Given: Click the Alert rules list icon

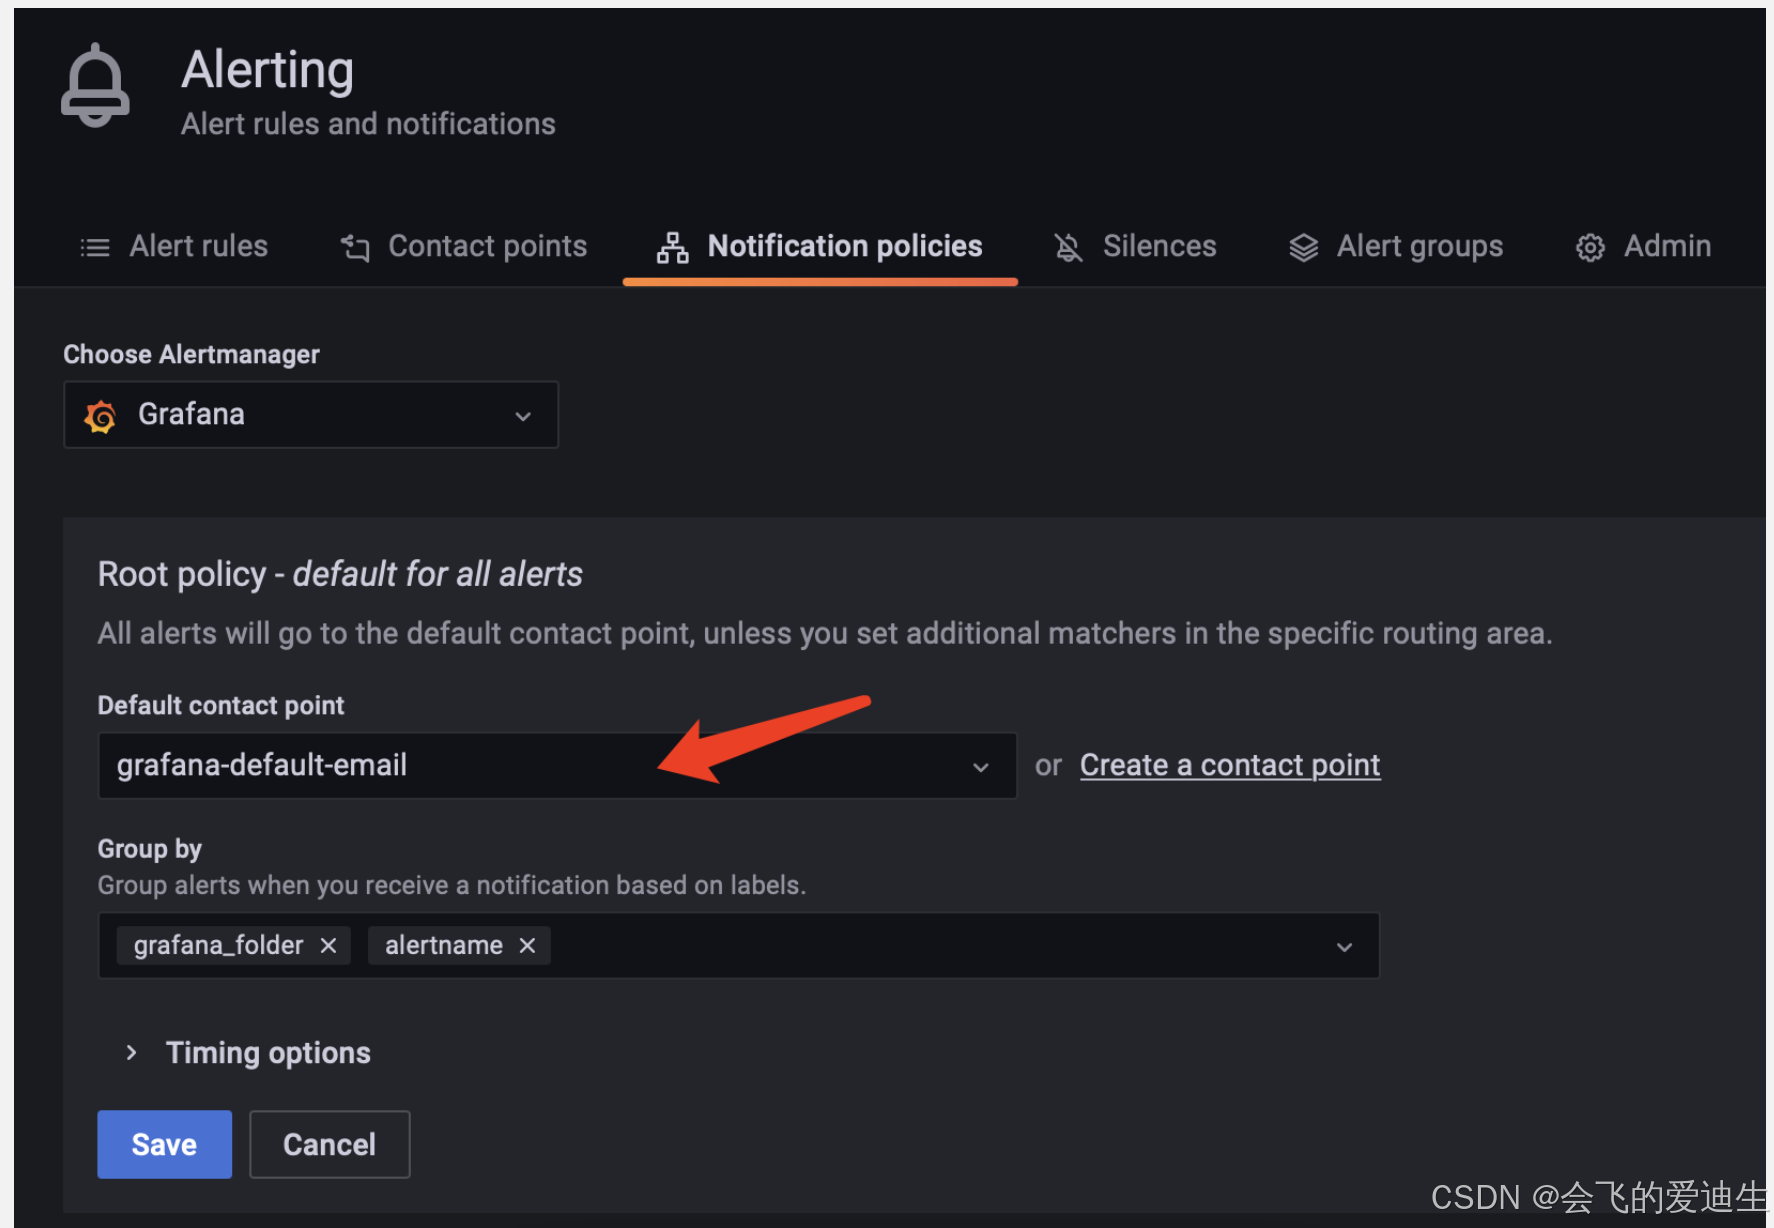Looking at the screenshot, I should 95,247.
